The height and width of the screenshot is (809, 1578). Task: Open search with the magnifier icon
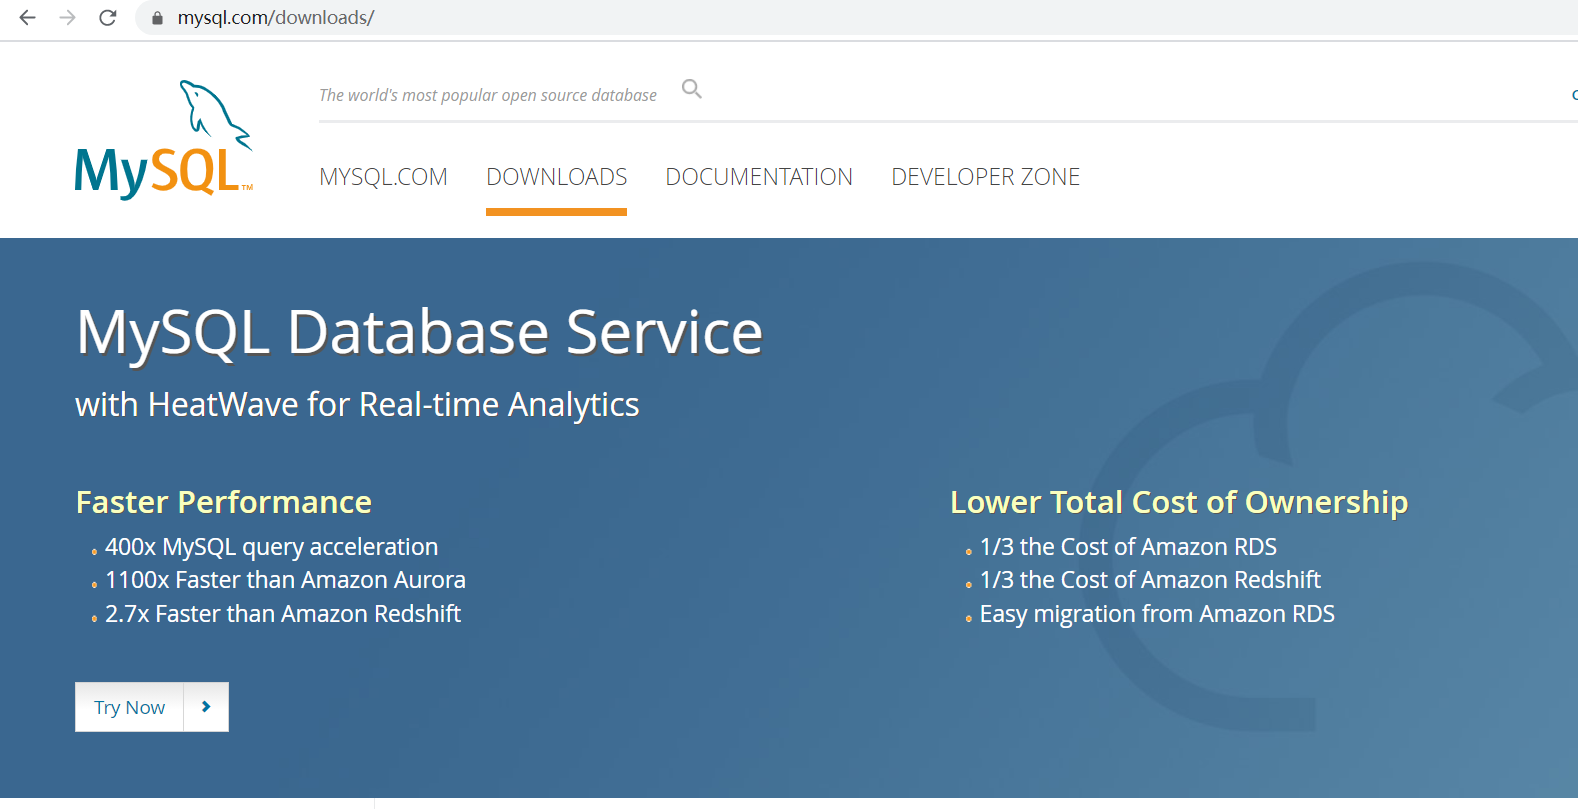tap(691, 89)
